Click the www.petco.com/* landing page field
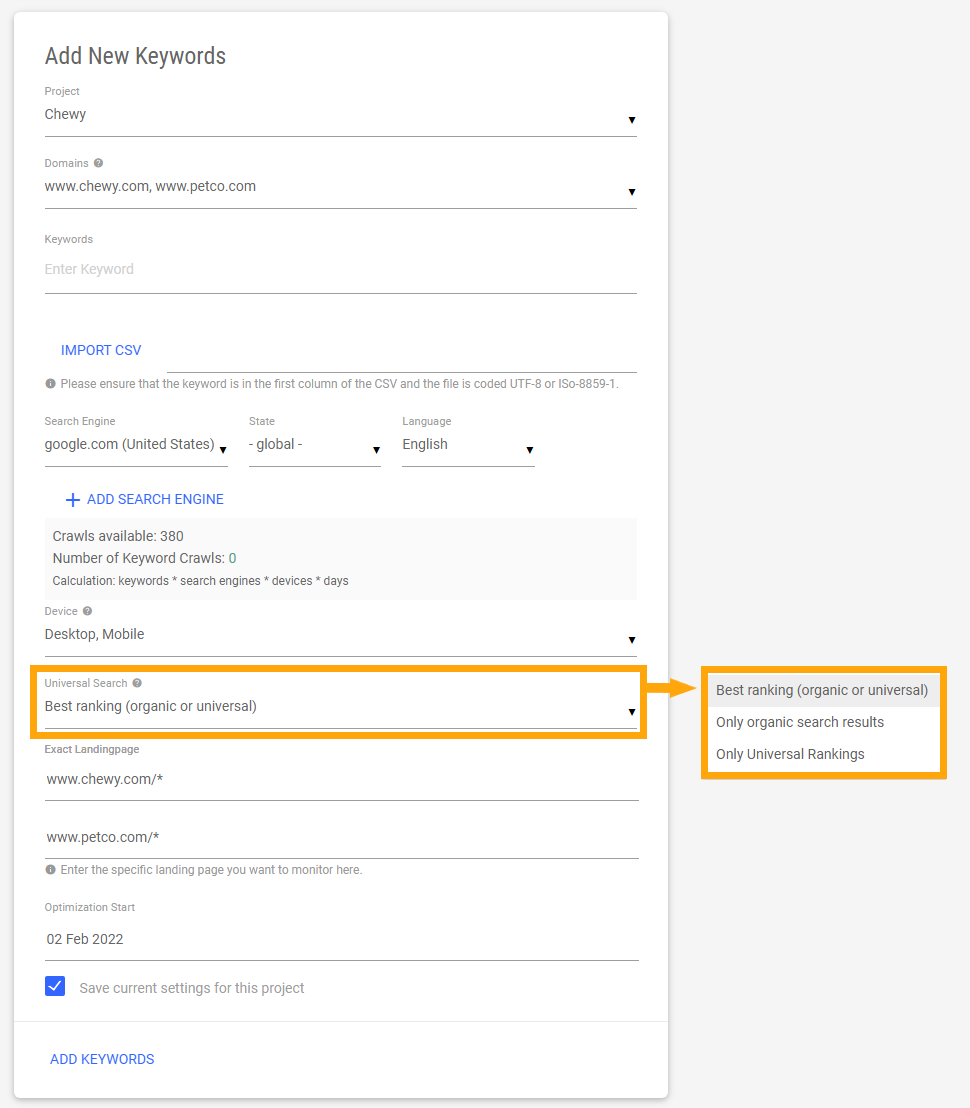The image size is (970, 1108). pyautogui.click(x=341, y=838)
